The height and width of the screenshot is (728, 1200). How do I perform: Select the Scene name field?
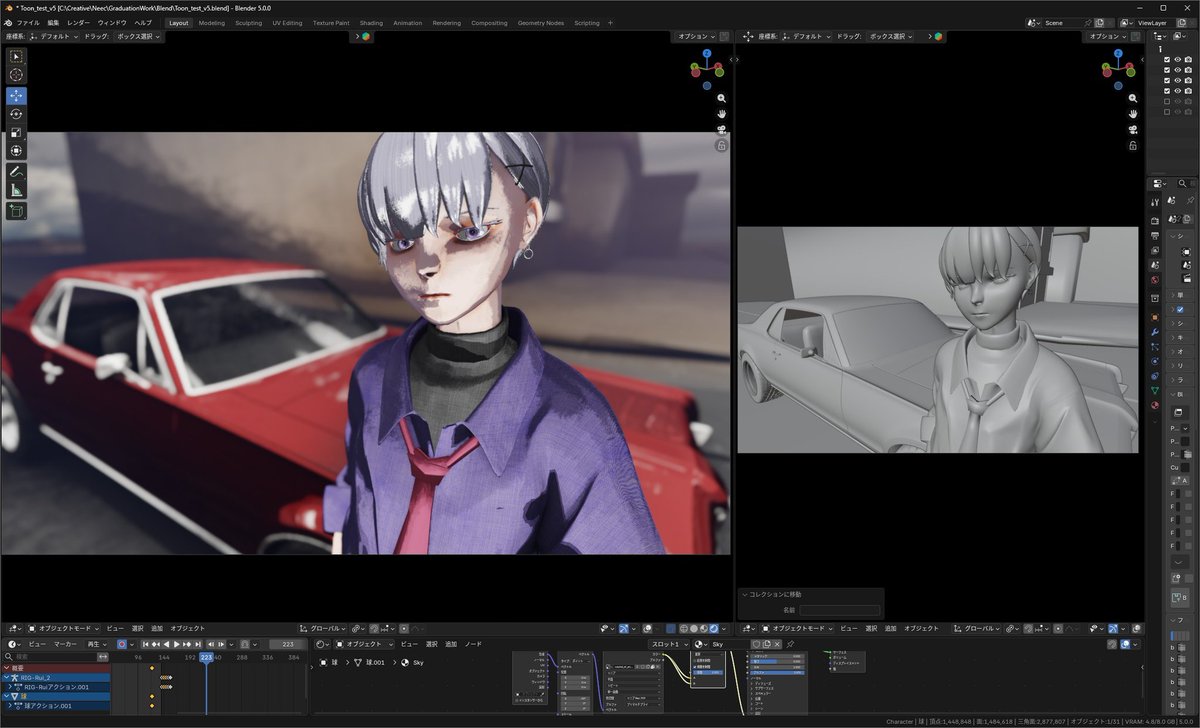point(1062,22)
